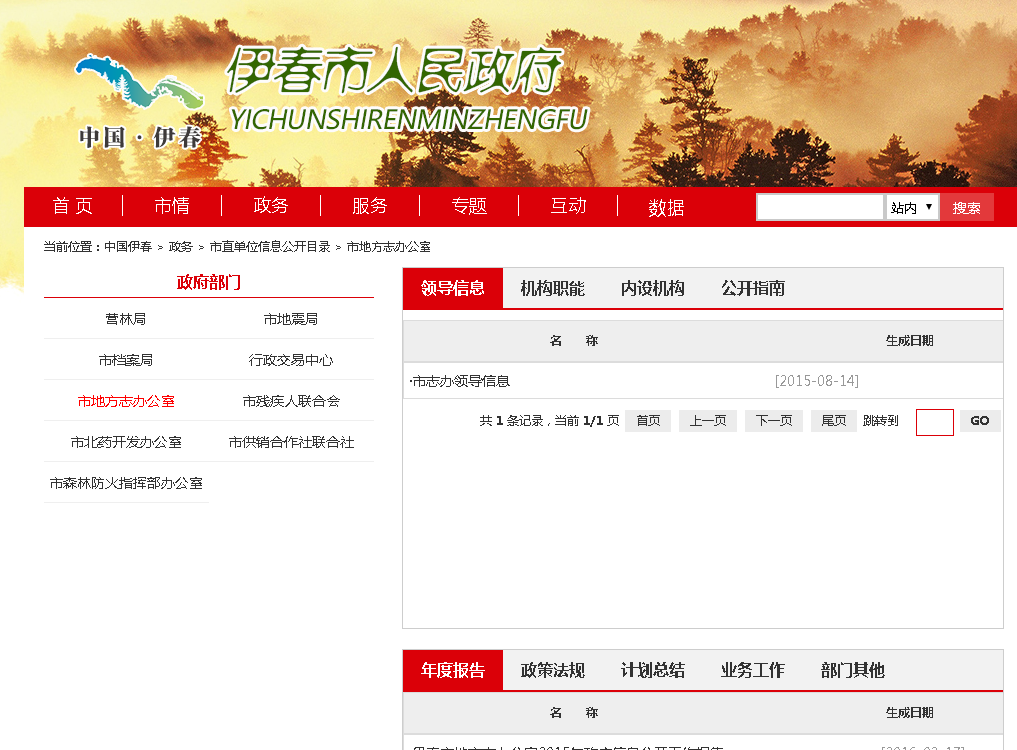This screenshot has width=1017, height=750.
Task: Click the 伊春市人民政府 banner title
Action: (394, 70)
